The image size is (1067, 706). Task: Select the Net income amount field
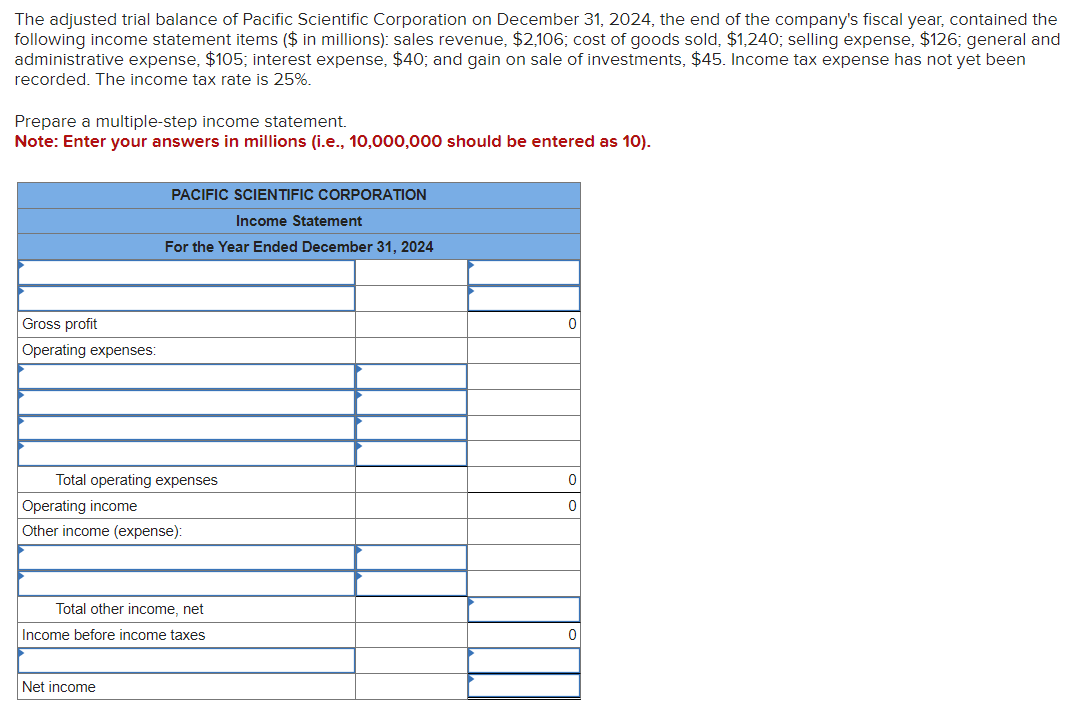point(523,686)
